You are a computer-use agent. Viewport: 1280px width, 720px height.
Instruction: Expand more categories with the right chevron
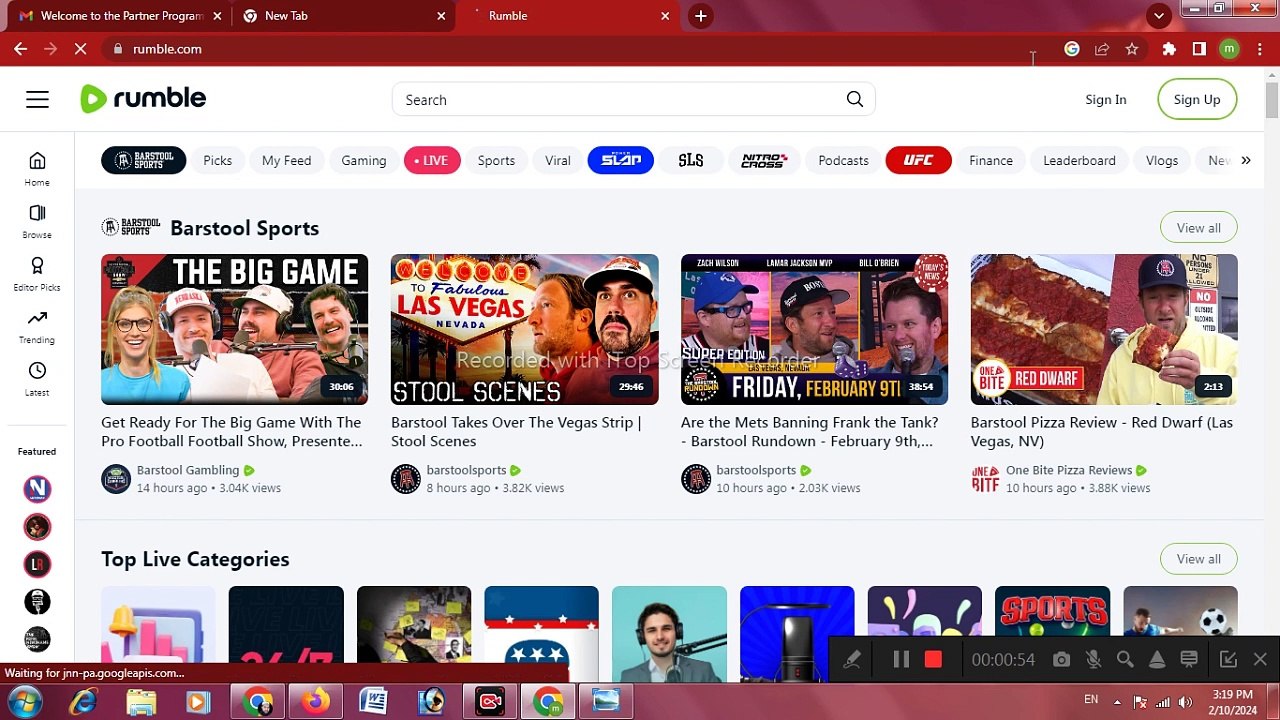point(1246,160)
